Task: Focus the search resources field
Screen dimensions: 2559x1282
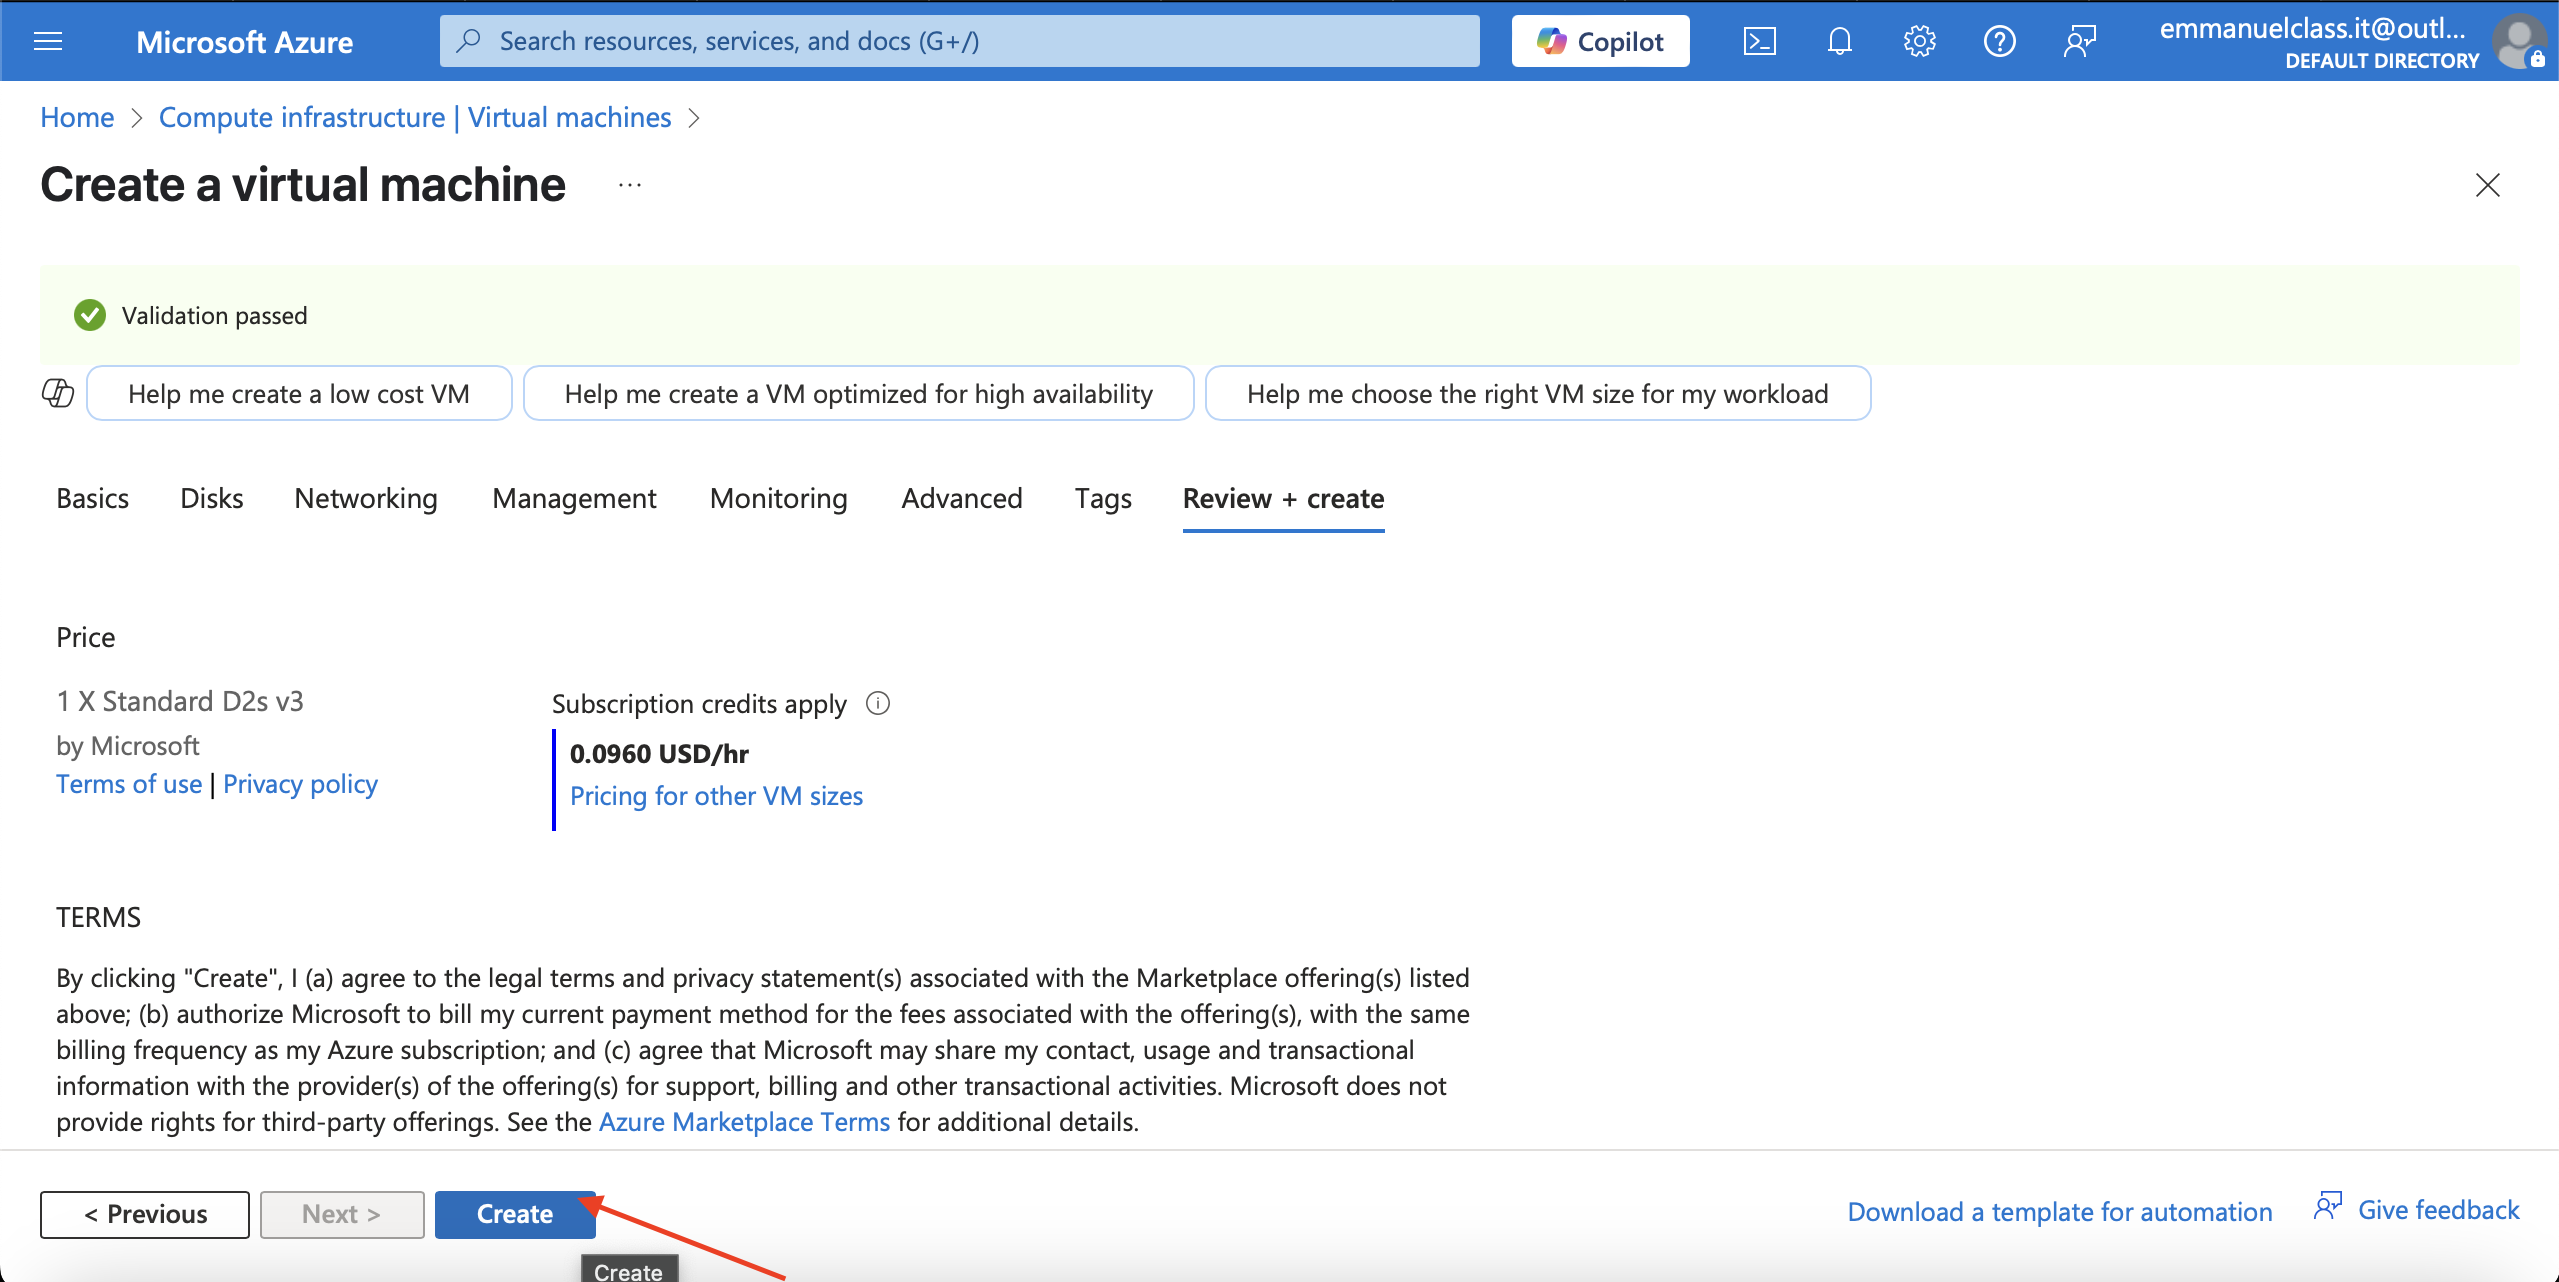Action: [x=959, y=41]
